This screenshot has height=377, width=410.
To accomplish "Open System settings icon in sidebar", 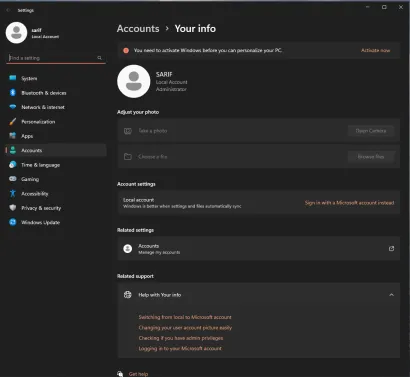I will click(x=13, y=78).
